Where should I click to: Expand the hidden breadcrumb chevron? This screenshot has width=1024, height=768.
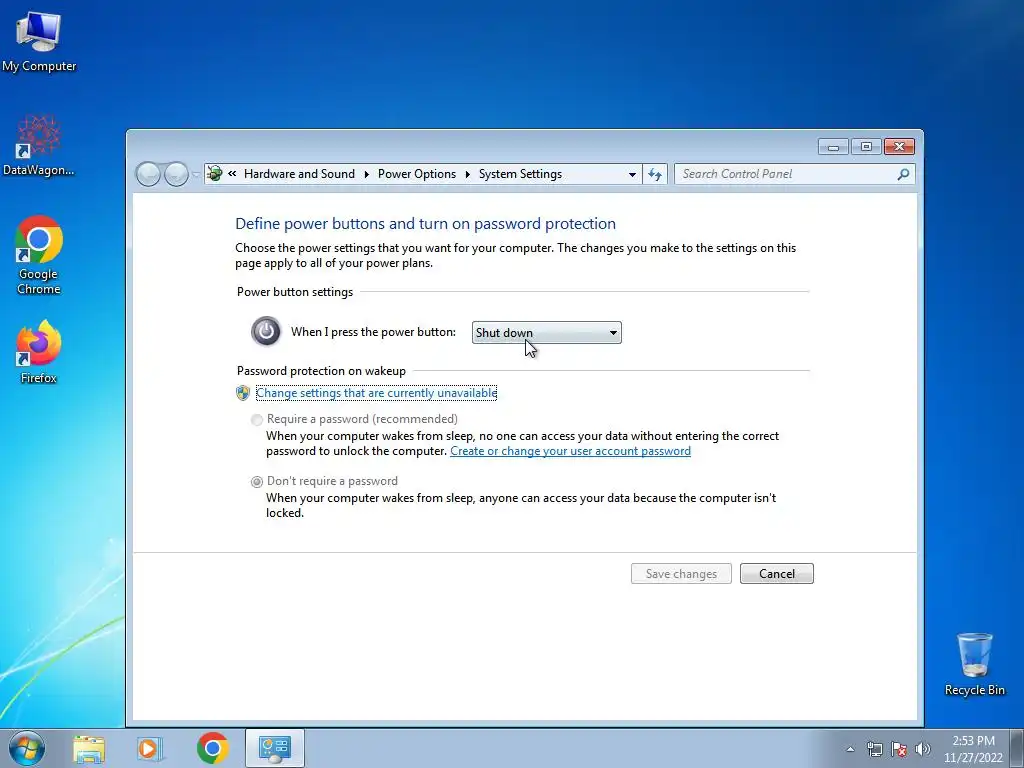coord(232,174)
